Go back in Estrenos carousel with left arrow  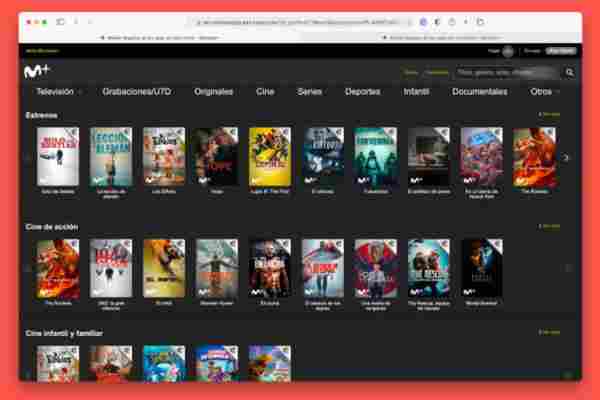[28, 157]
